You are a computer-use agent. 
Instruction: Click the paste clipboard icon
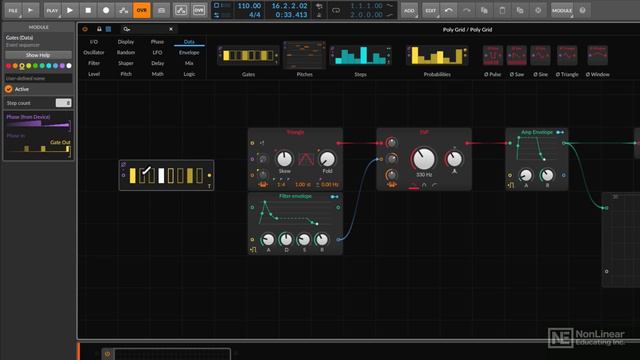502,11
